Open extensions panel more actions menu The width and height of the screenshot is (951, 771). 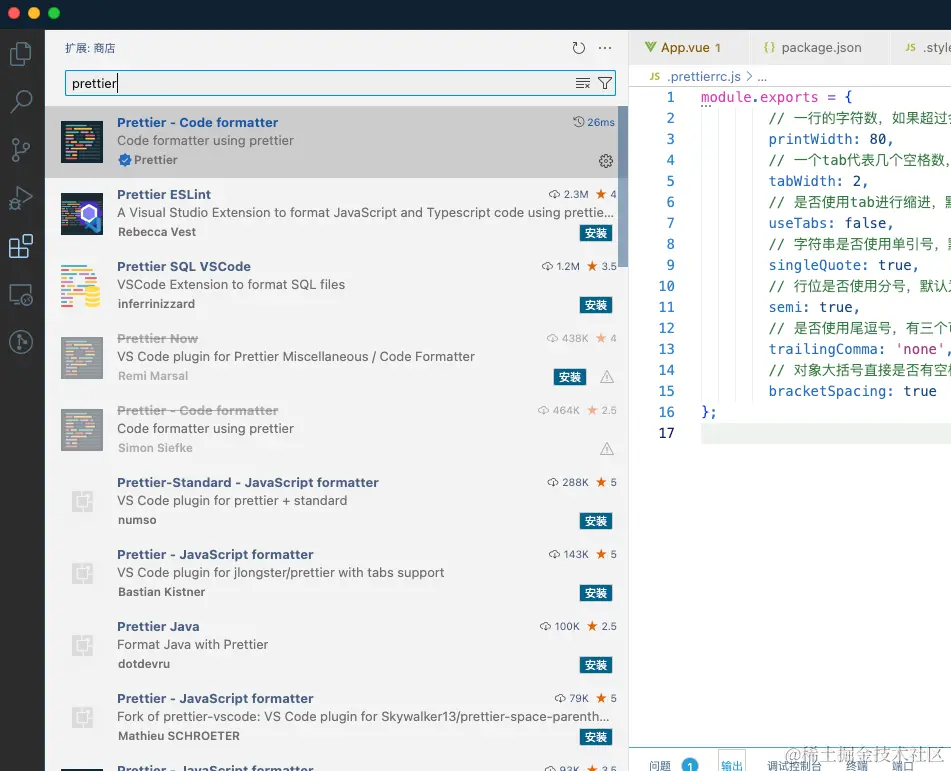605,48
